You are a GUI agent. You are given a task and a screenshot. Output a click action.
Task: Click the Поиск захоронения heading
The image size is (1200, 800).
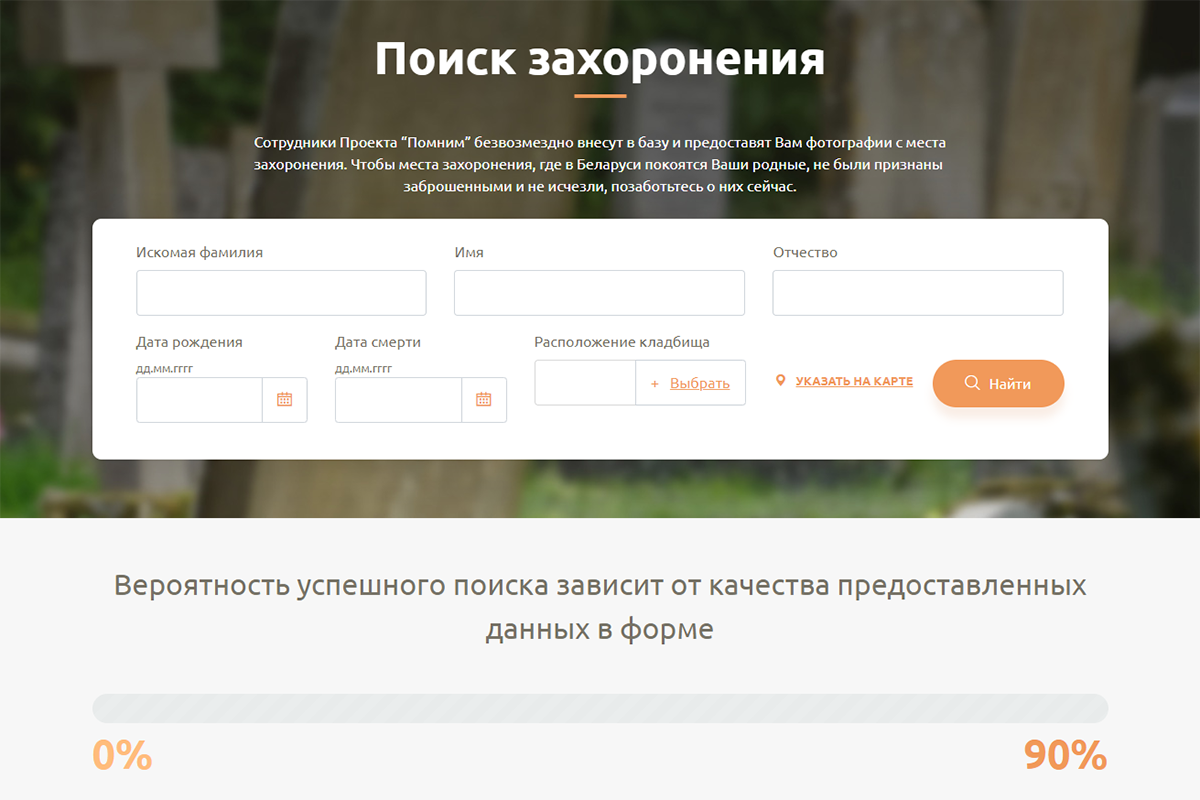(x=600, y=60)
